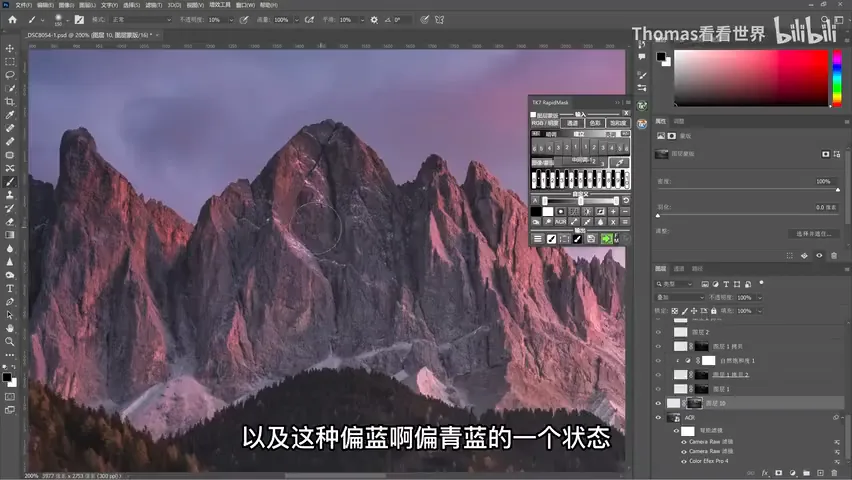The height and width of the screenshot is (480, 852).
Task: Create new group folder icon
Action: [806, 473]
